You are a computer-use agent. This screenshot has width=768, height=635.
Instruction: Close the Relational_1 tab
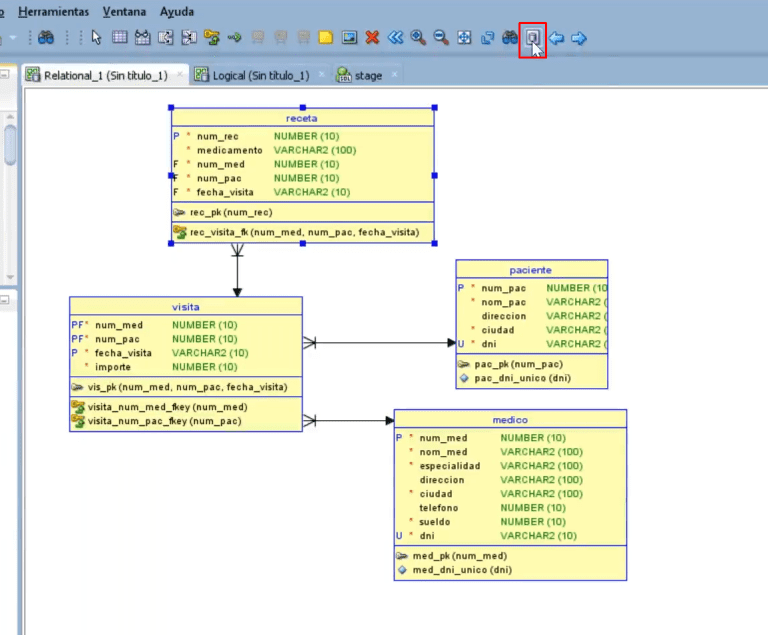180,74
